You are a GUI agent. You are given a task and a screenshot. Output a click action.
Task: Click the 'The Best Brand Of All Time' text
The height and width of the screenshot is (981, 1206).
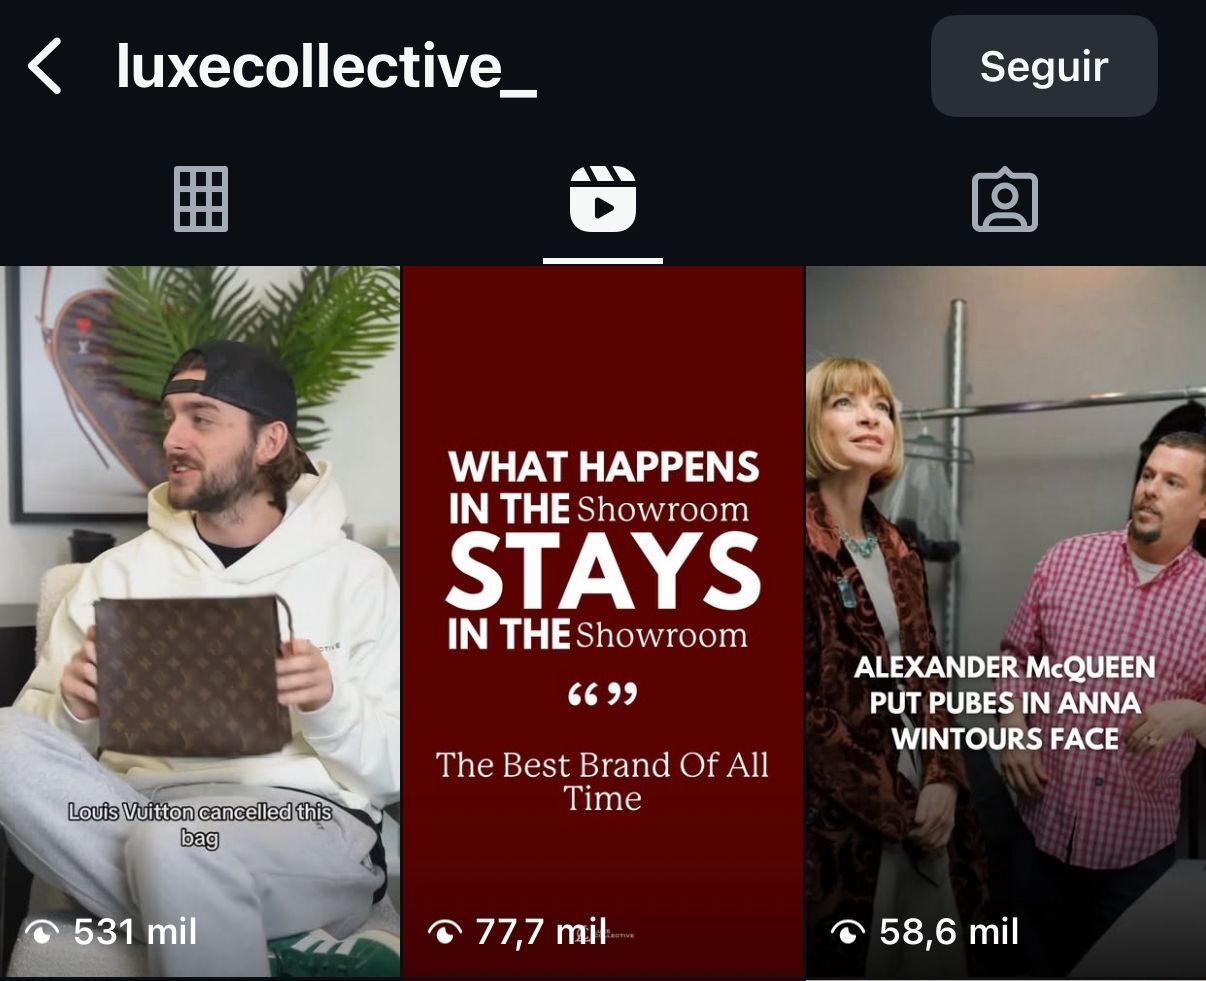[x=603, y=781]
